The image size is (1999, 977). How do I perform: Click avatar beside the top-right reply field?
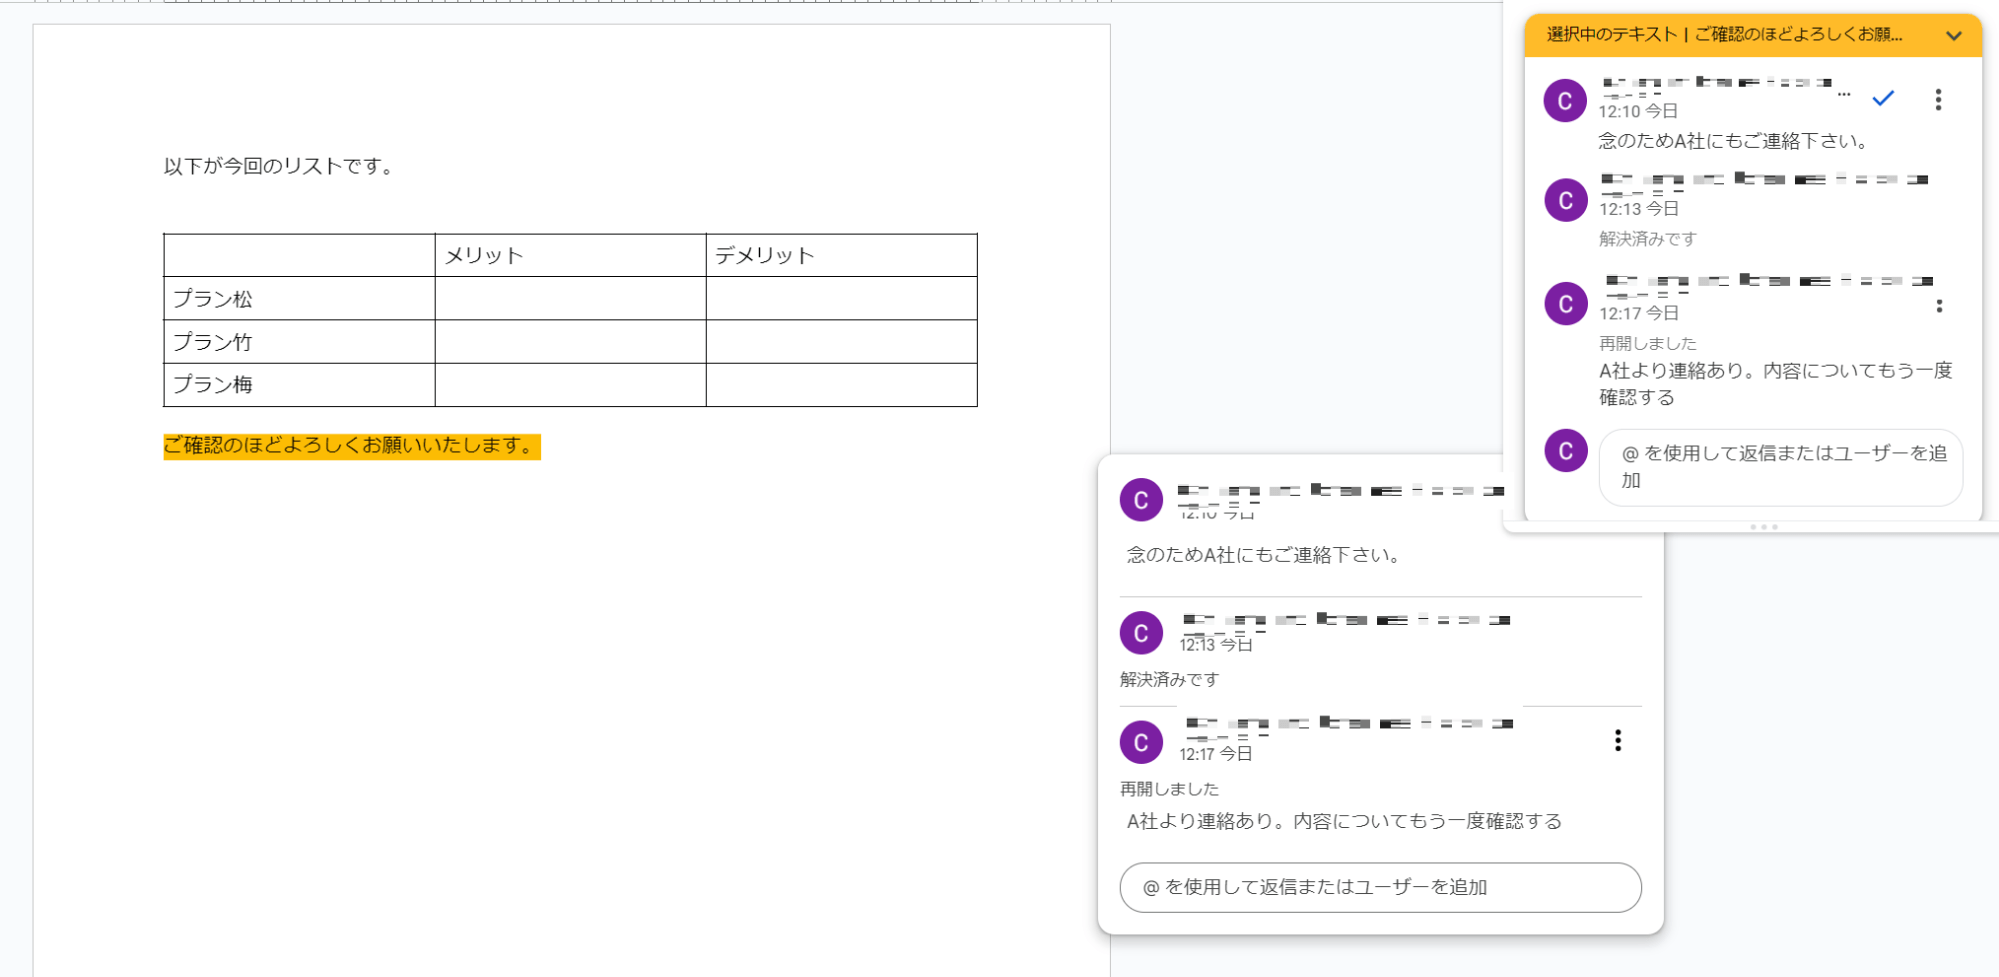[x=1565, y=451]
